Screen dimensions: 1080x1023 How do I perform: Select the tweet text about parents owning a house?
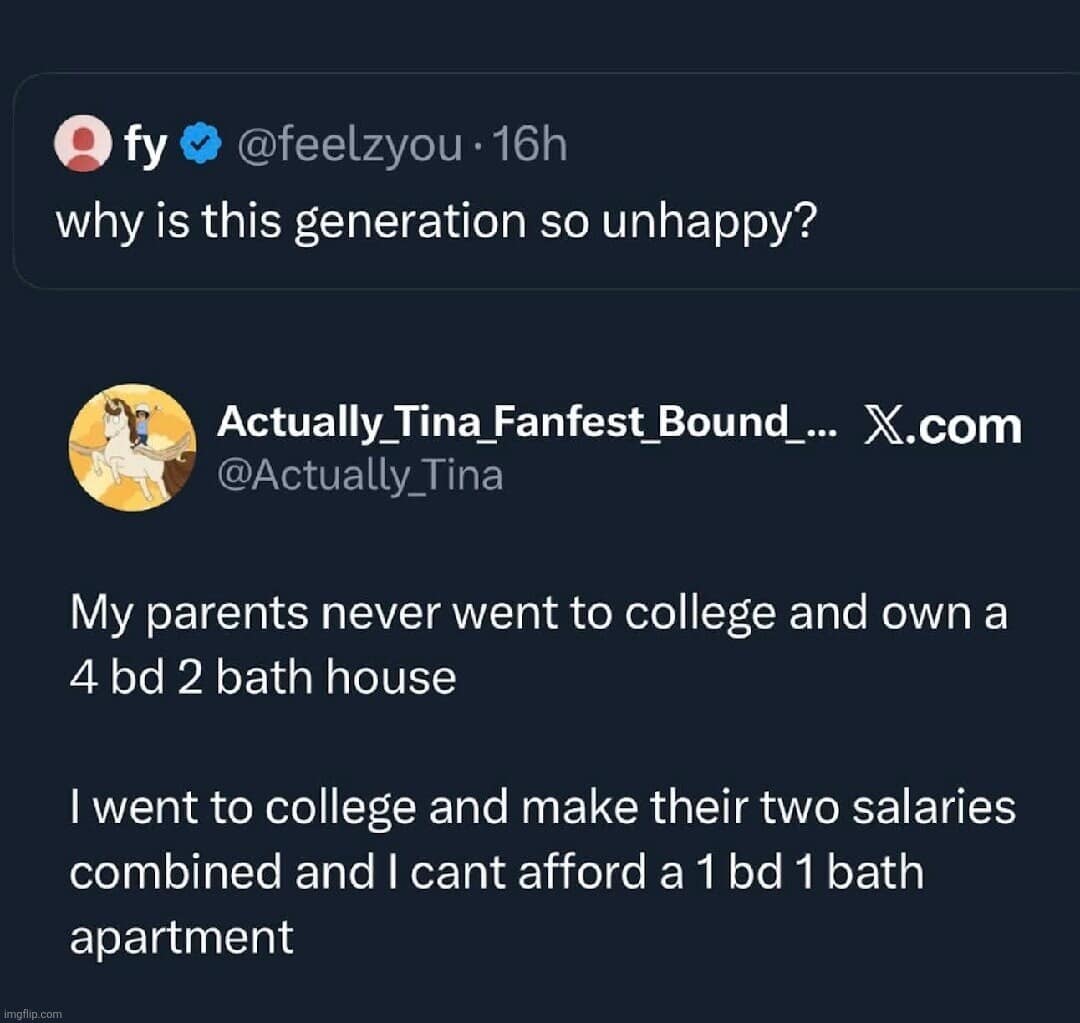540,643
